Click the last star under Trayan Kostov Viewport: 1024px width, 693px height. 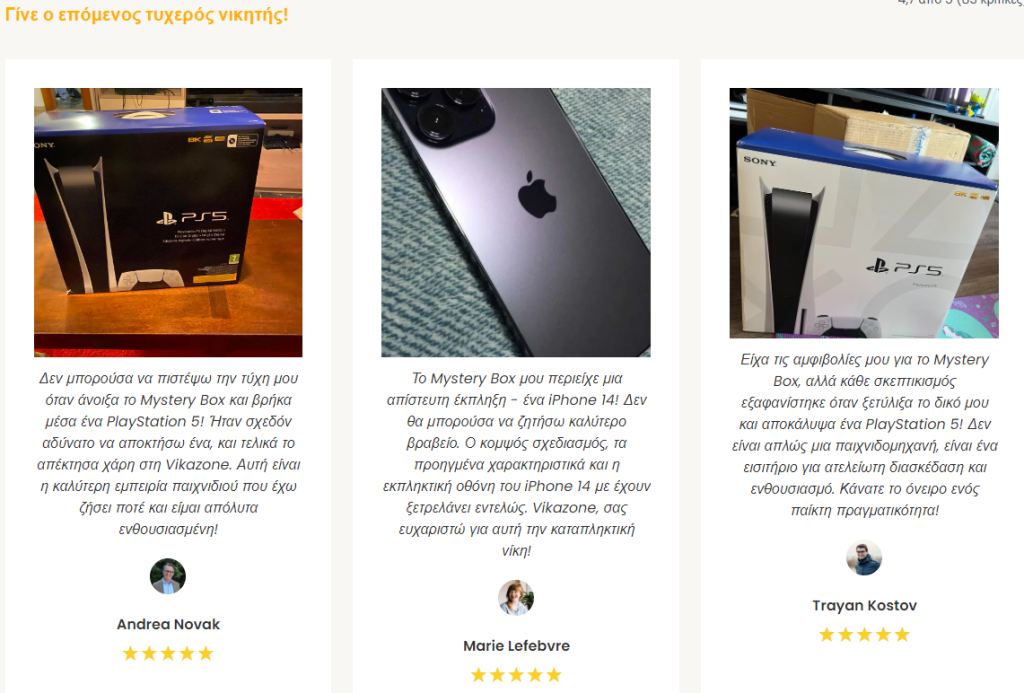coord(902,634)
